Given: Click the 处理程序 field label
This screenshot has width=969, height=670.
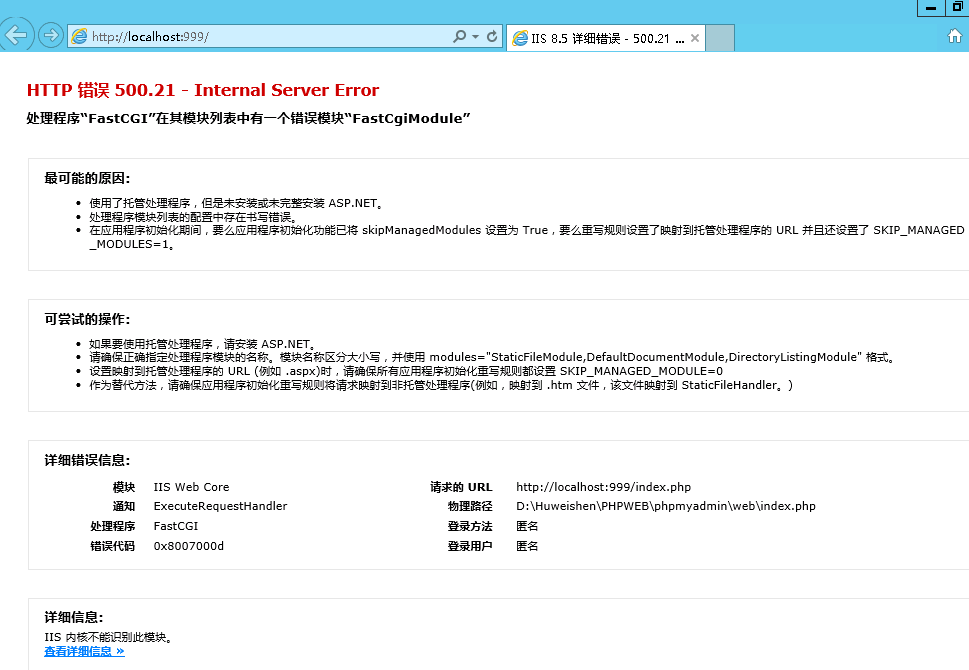Looking at the screenshot, I should 112,526.
